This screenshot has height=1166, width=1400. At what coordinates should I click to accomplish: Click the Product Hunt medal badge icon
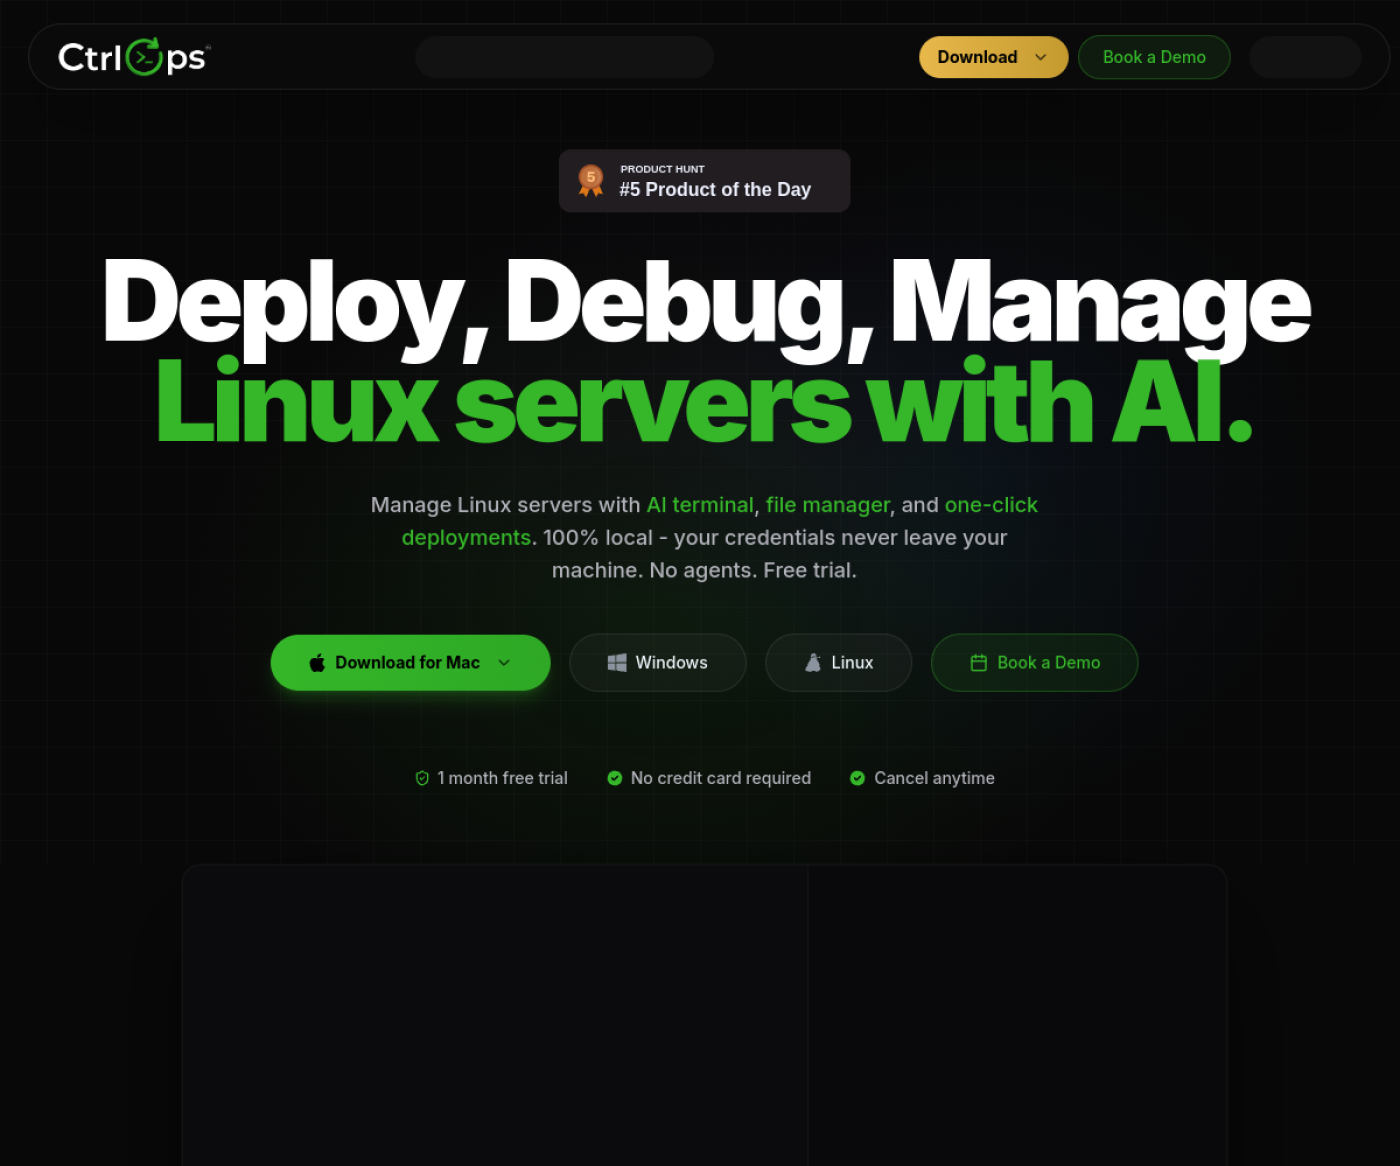(591, 181)
